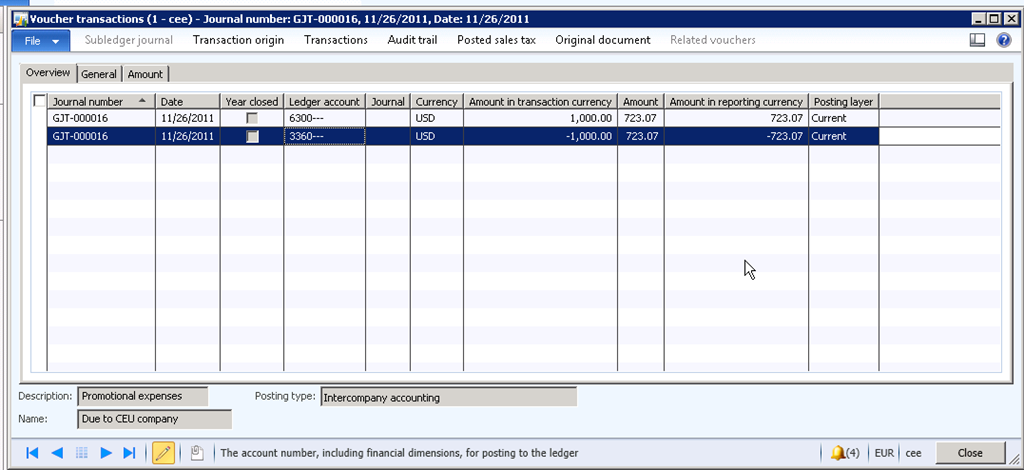
Task: Go to the first record
Action: [x=32, y=453]
